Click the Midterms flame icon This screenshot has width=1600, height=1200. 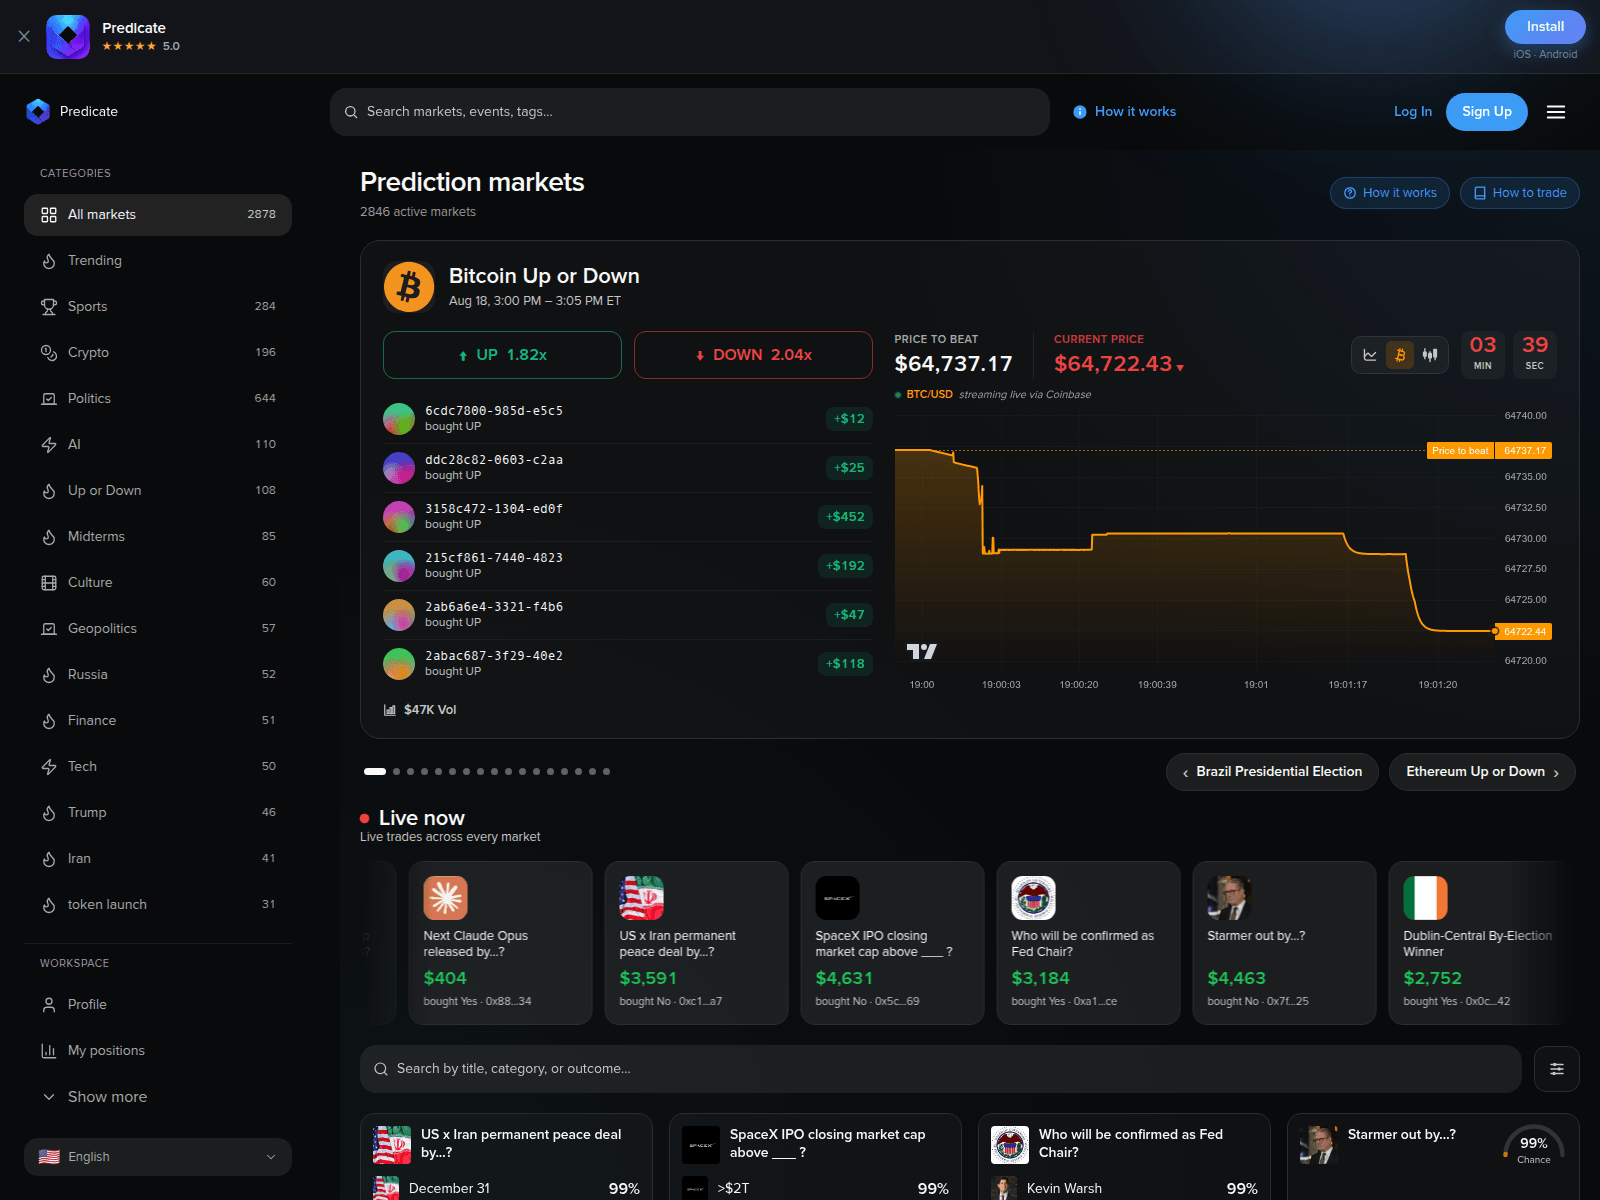pos(49,537)
